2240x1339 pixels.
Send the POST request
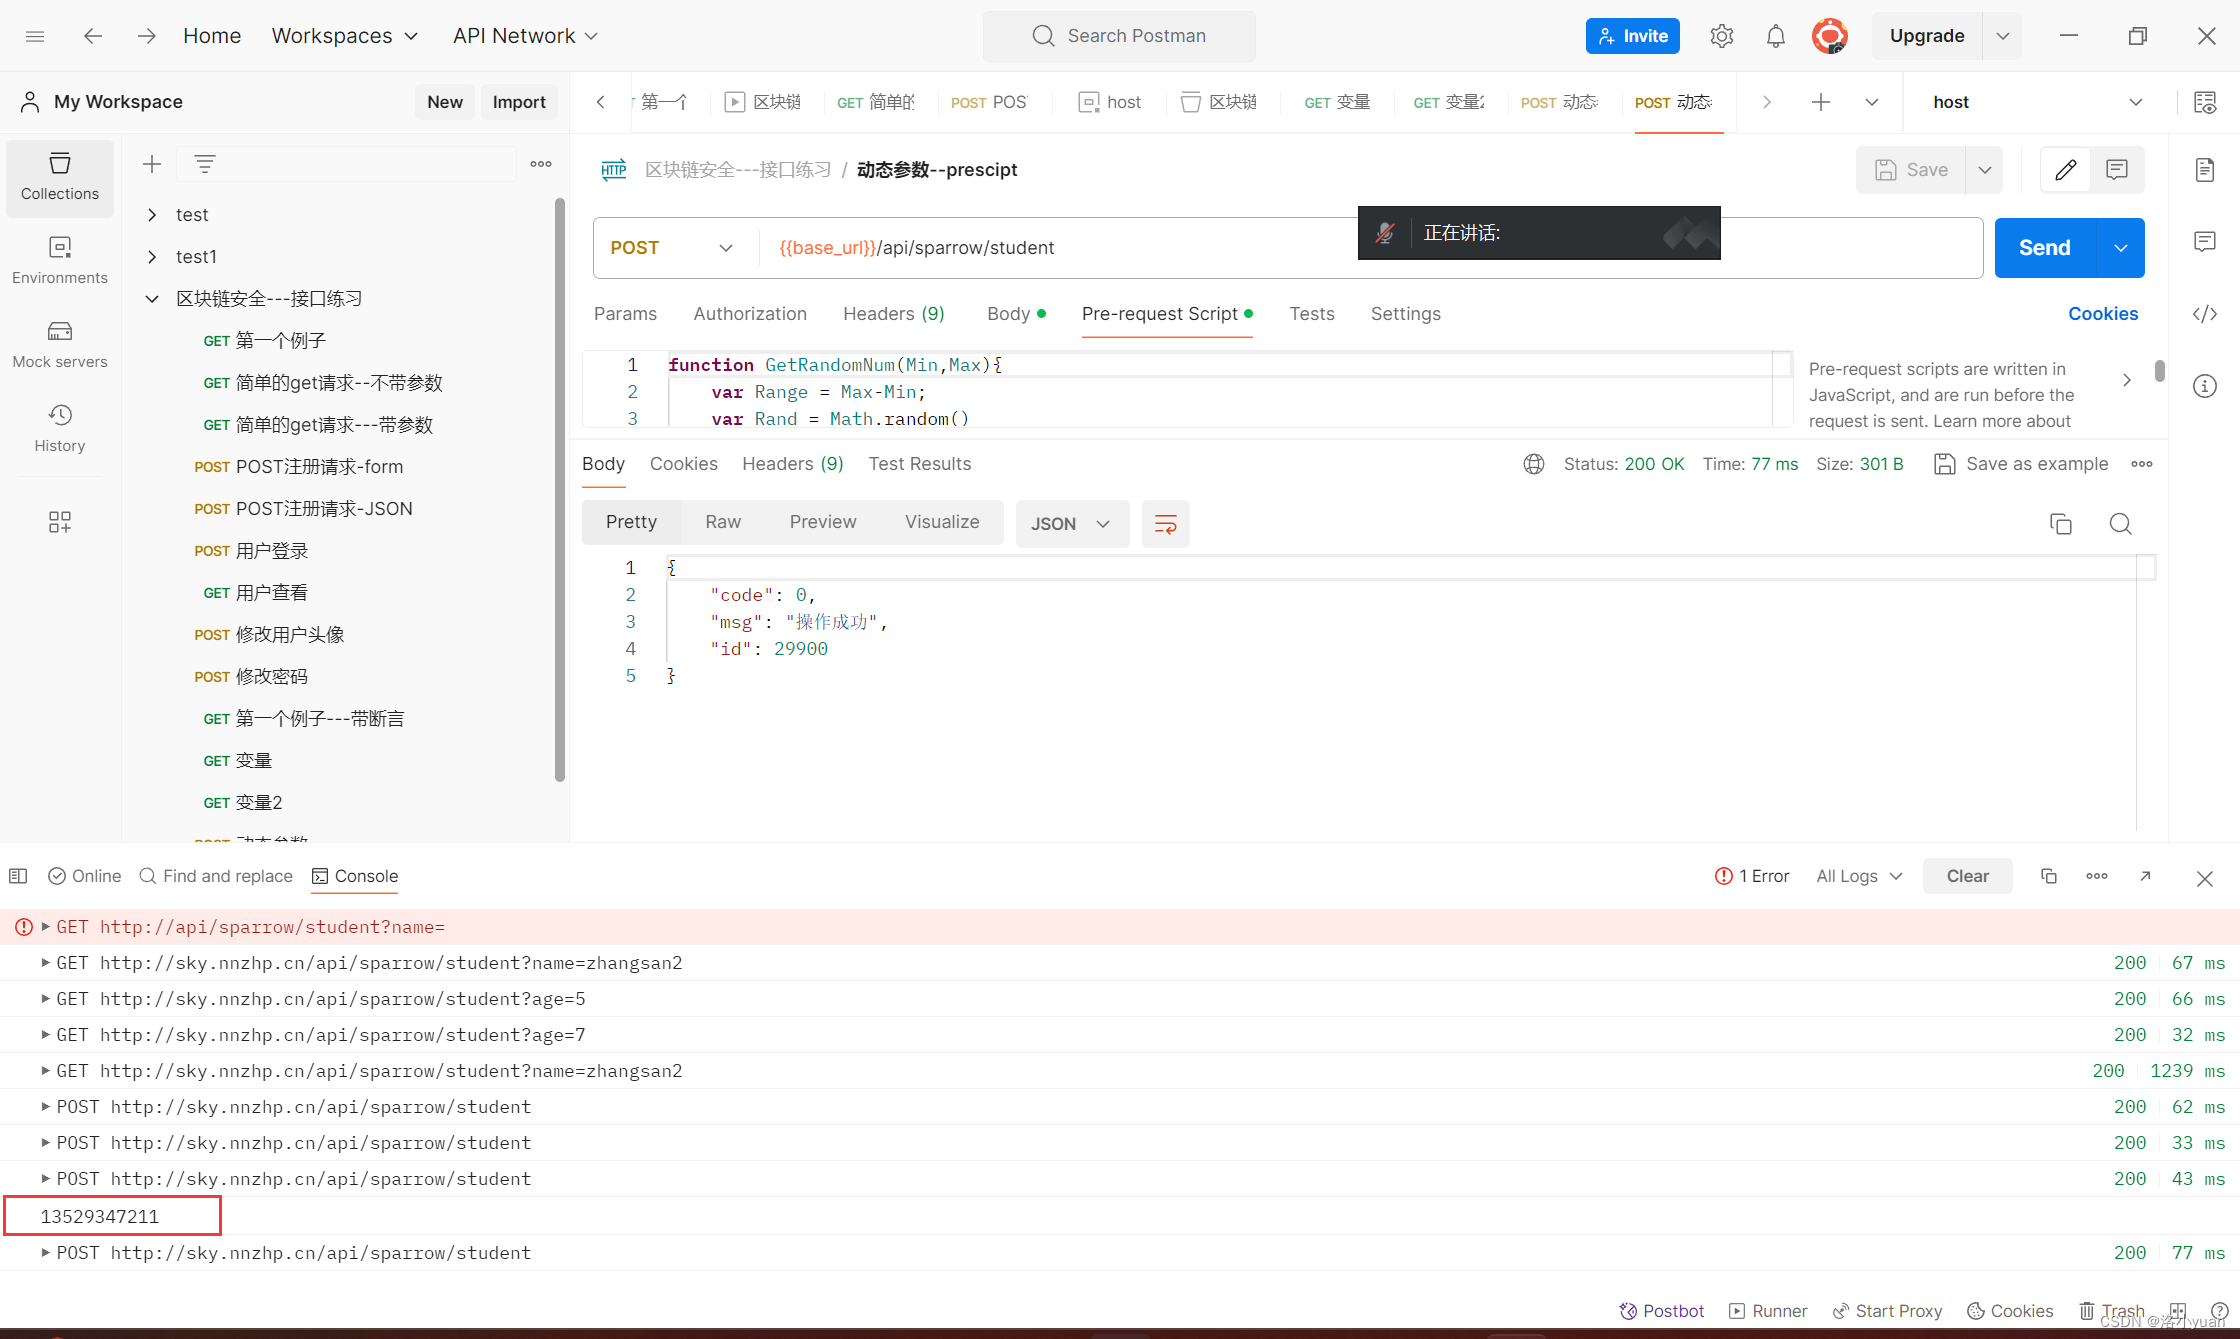pyautogui.click(x=2044, y=248)
